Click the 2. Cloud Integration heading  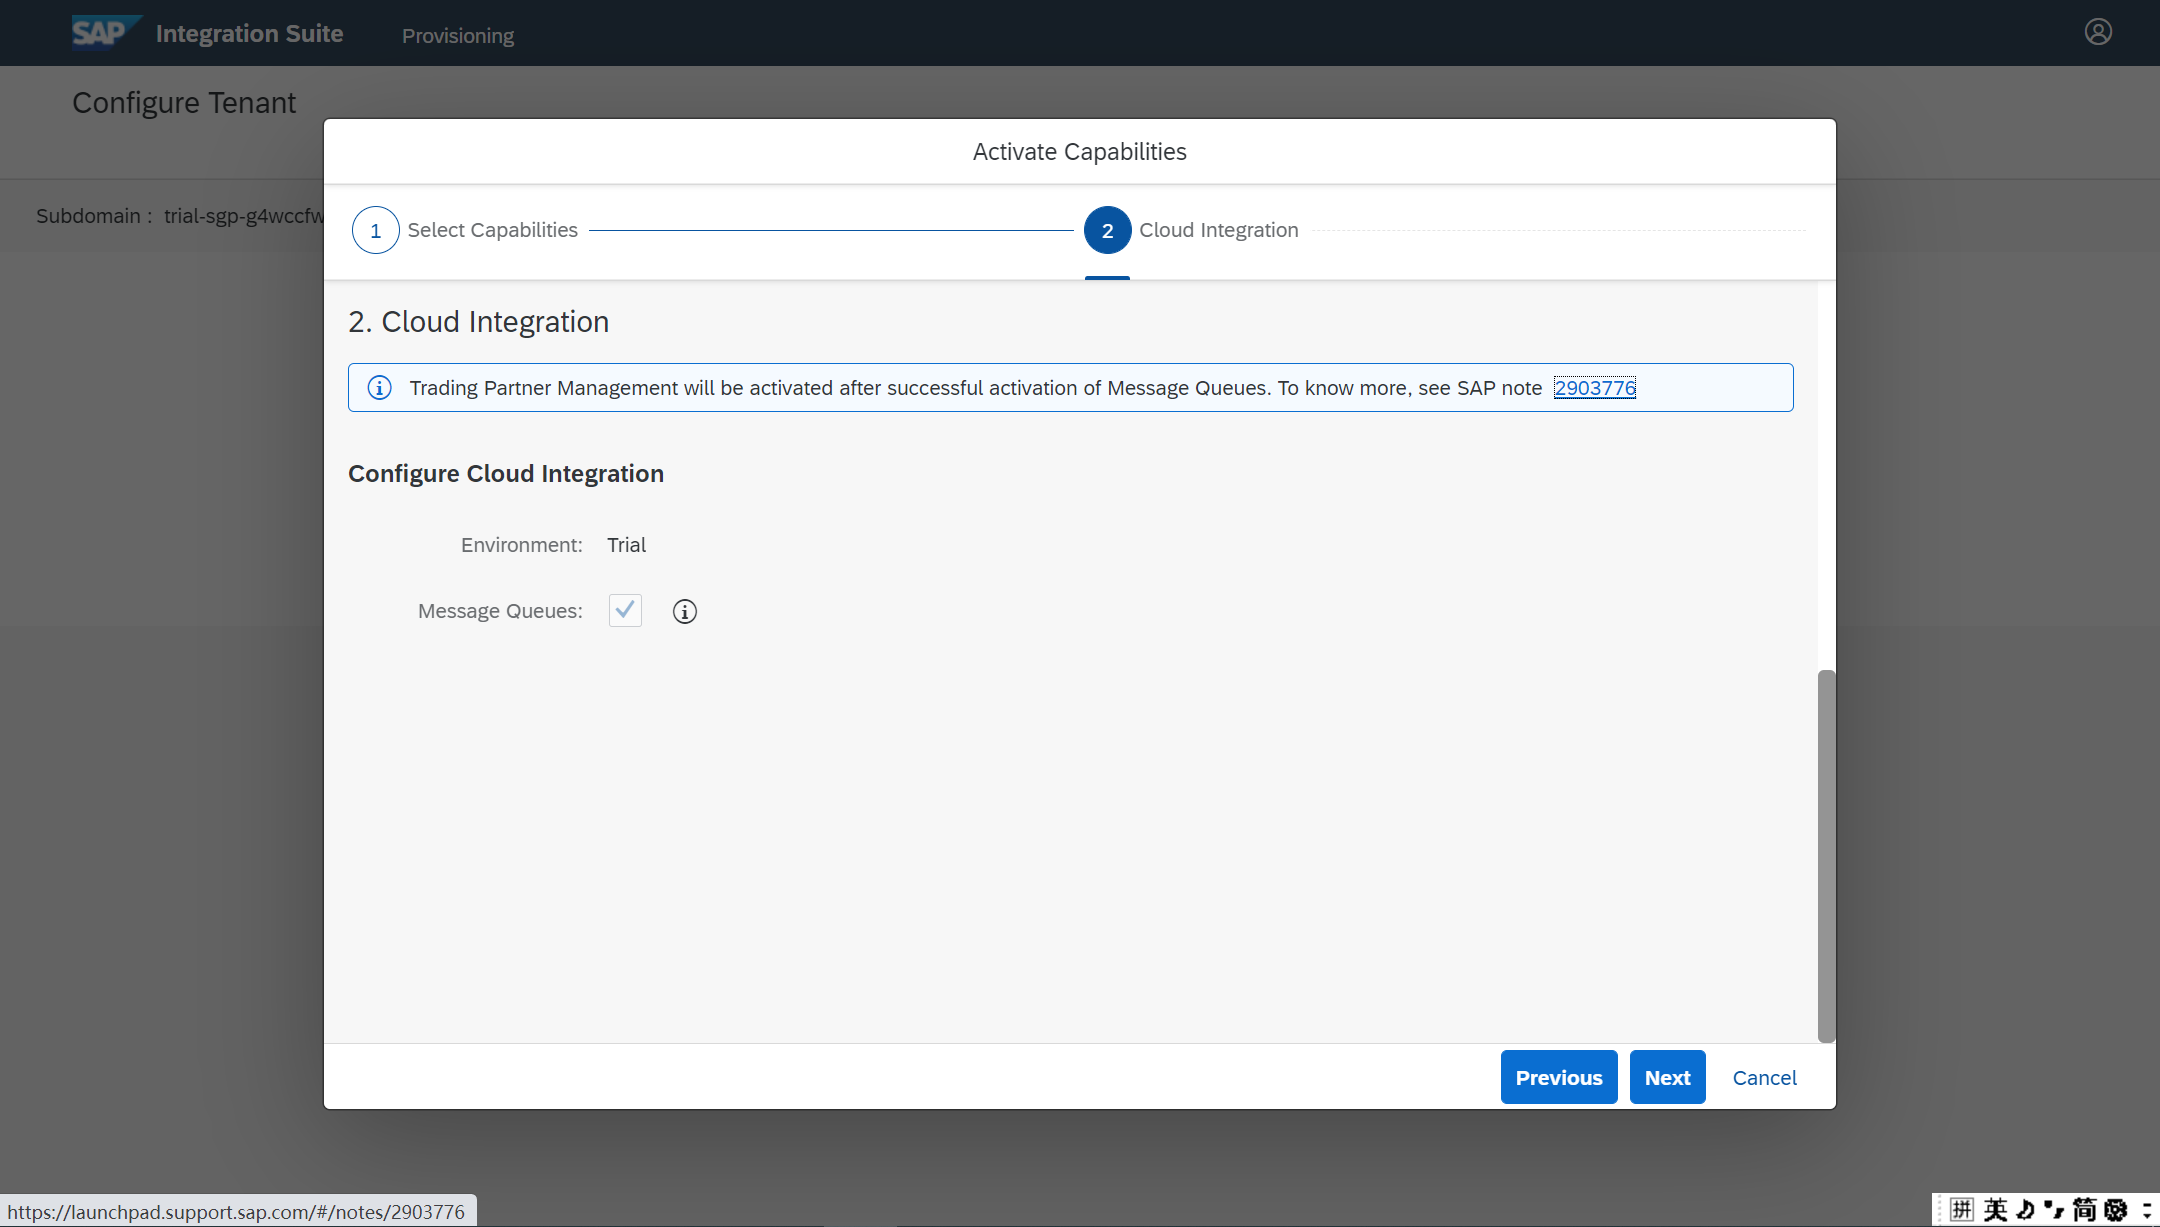click(479, 322)
